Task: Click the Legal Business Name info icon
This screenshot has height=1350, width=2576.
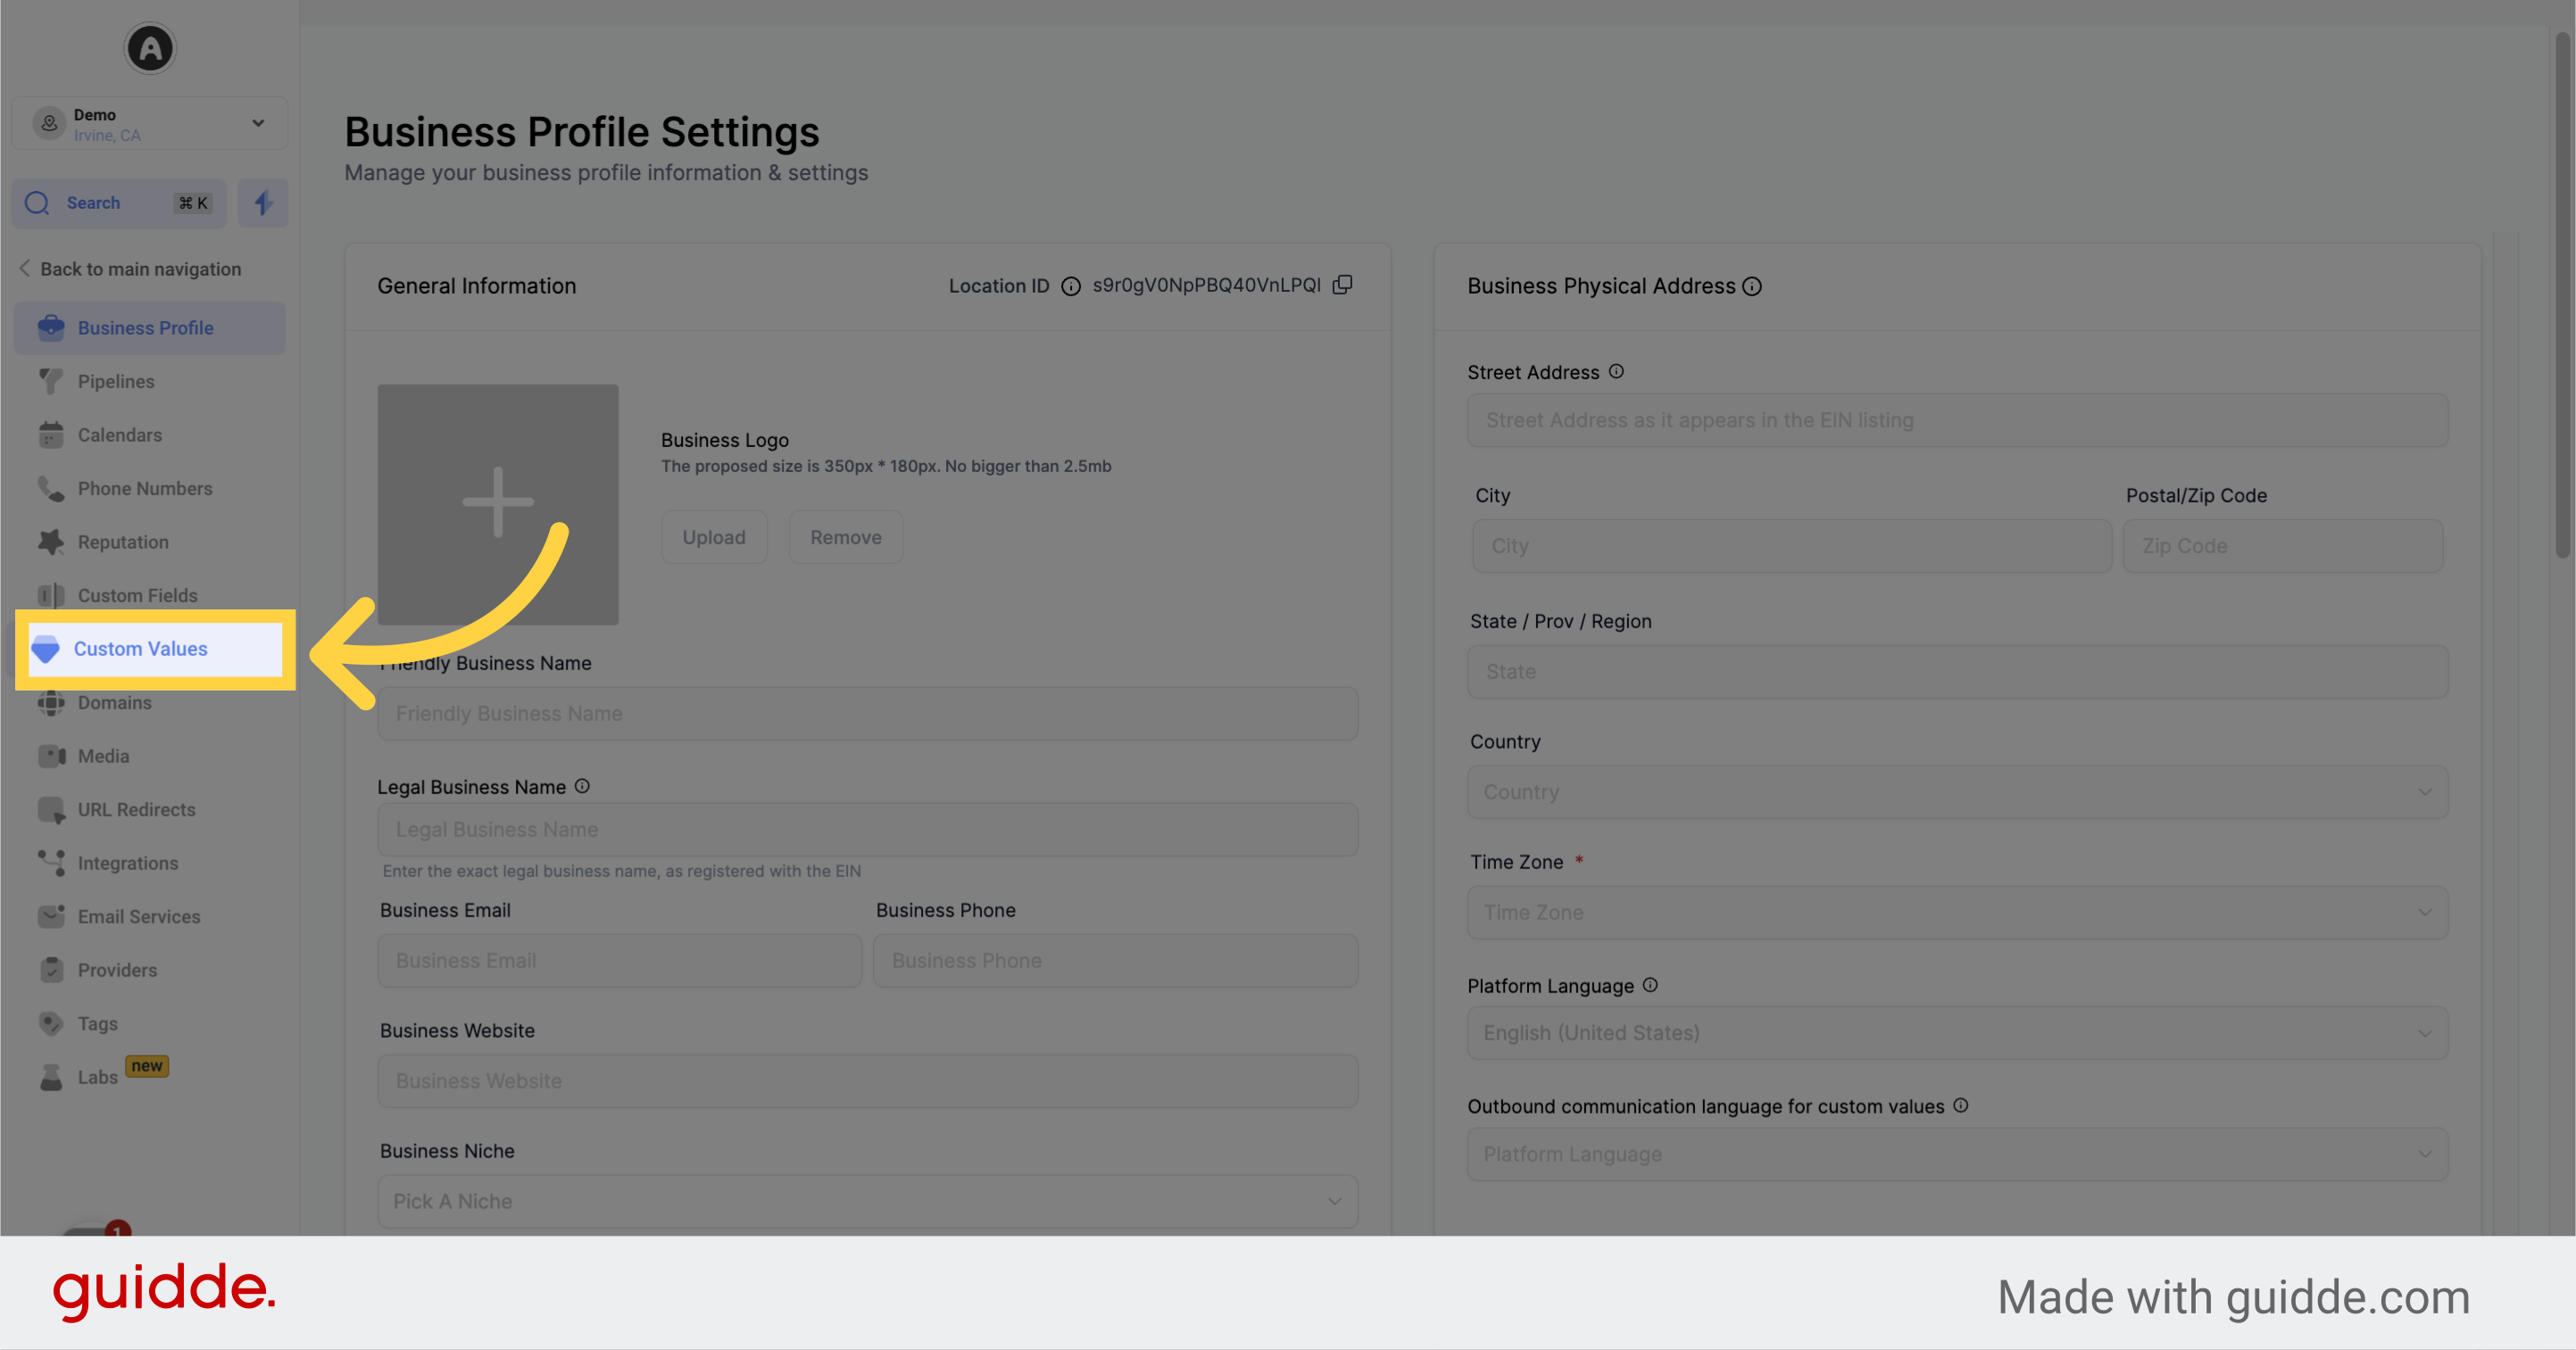Action: pyautogui.click(x=582, y=786)
